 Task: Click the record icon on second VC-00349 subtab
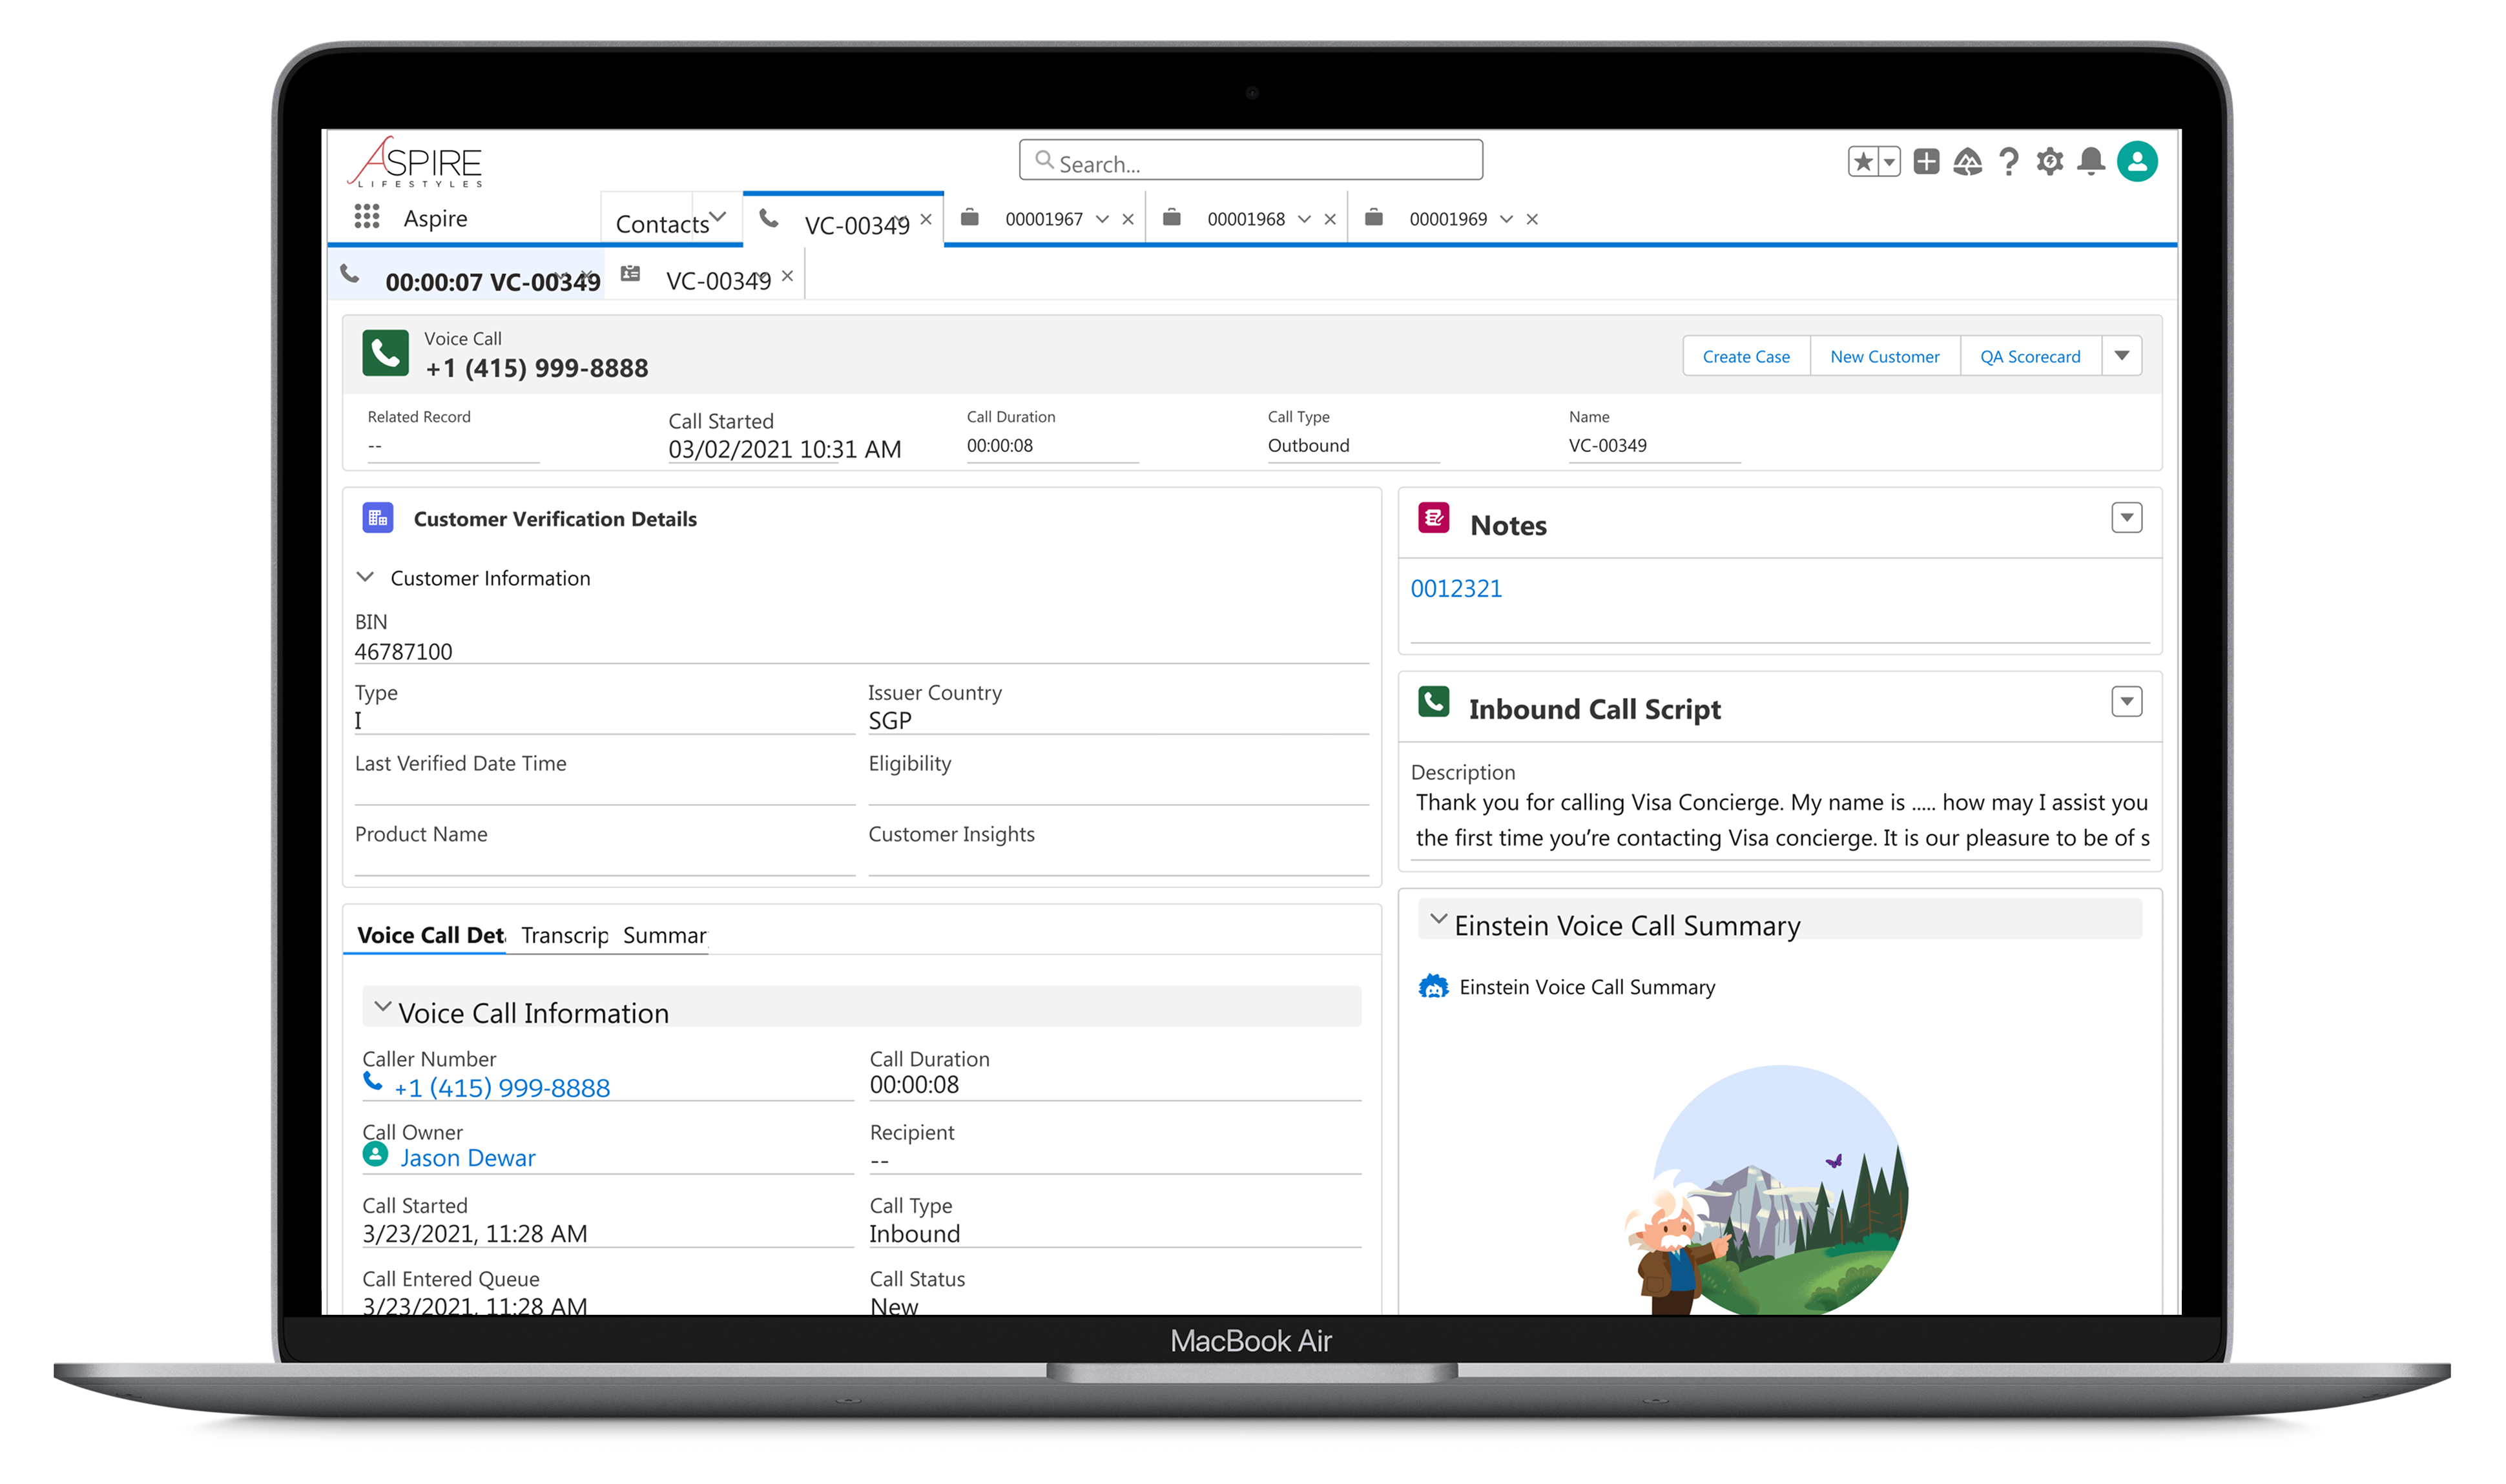point(630,273)
